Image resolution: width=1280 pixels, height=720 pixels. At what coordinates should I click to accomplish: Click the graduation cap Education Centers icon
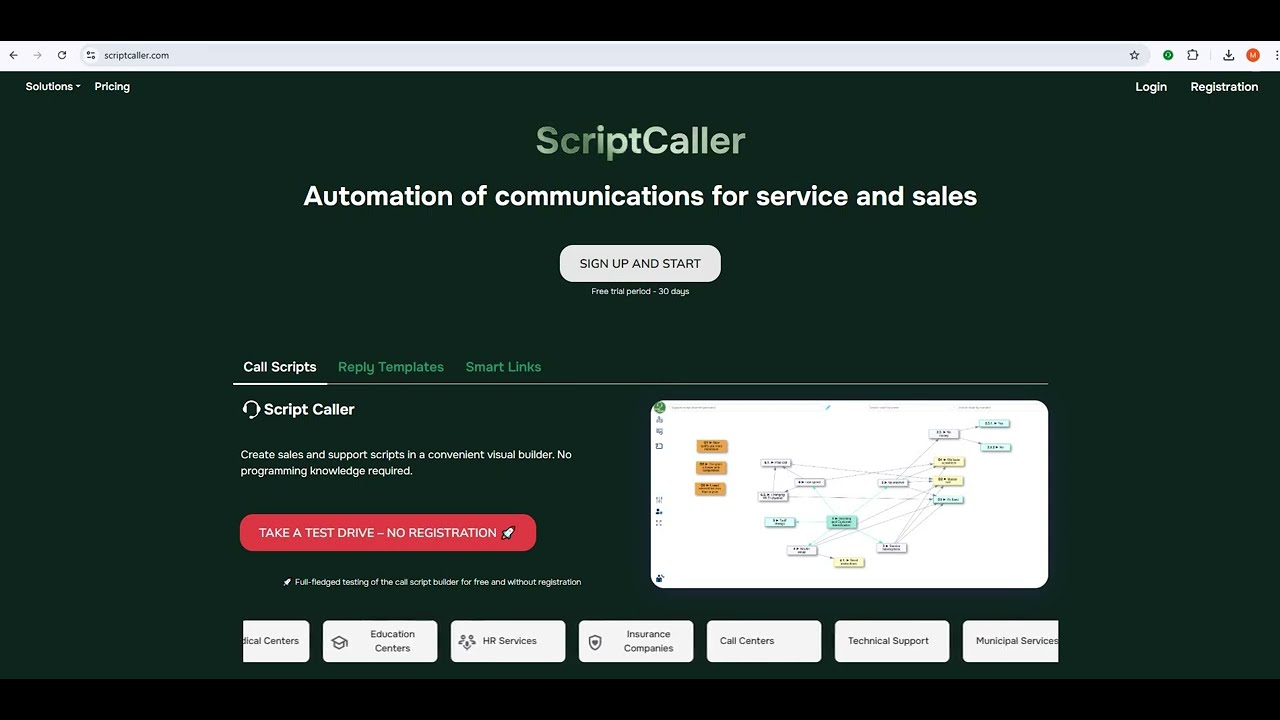pyautogui.click(x=339, y=642)
